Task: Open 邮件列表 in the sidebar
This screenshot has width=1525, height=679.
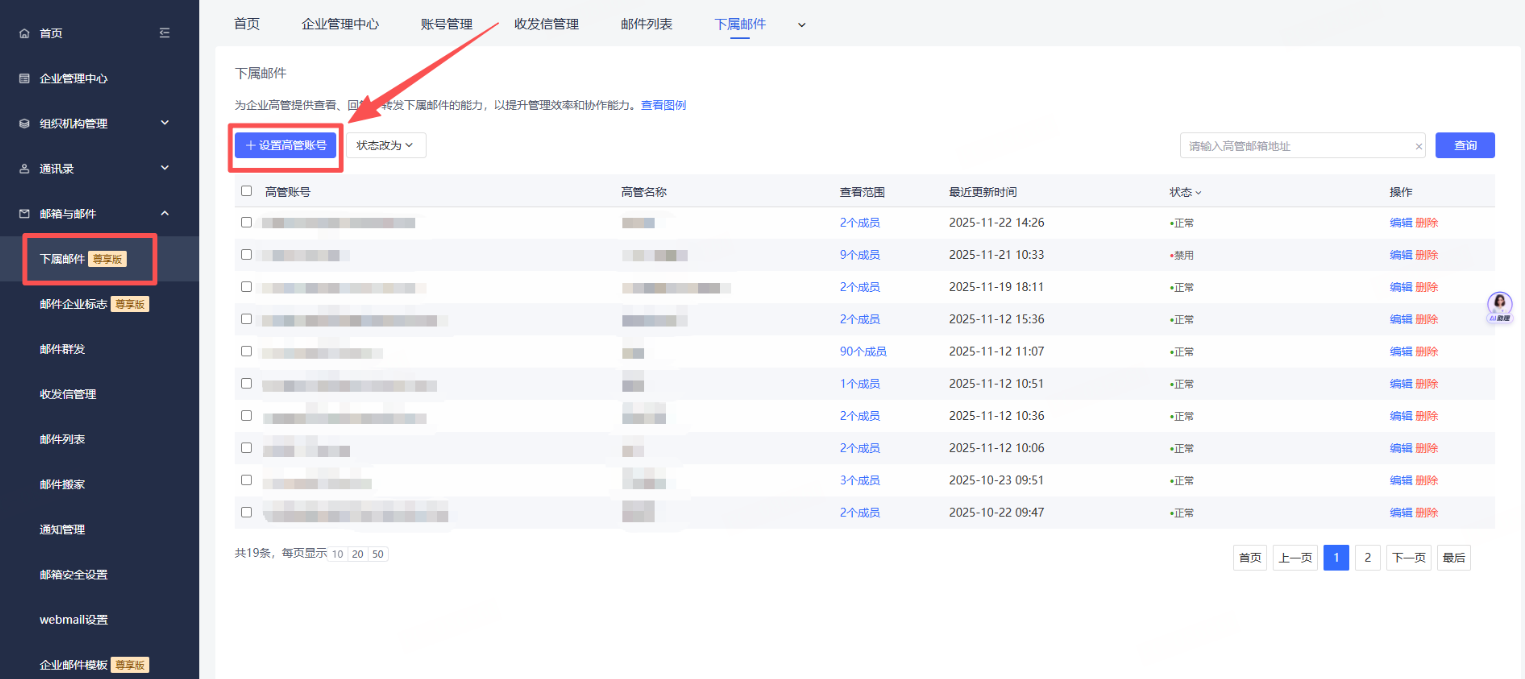Action: point(62,439)
